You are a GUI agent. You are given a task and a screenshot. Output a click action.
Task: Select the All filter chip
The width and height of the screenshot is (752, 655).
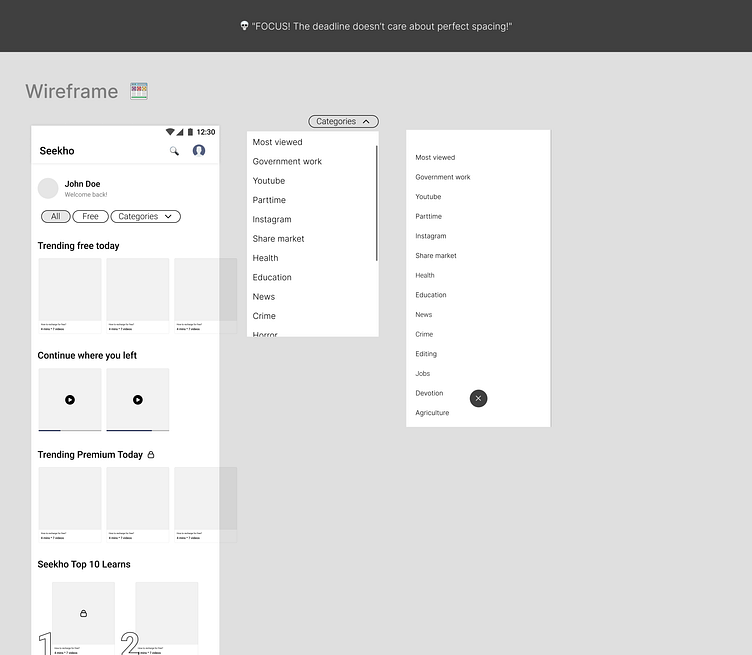[x=56, y=216]
